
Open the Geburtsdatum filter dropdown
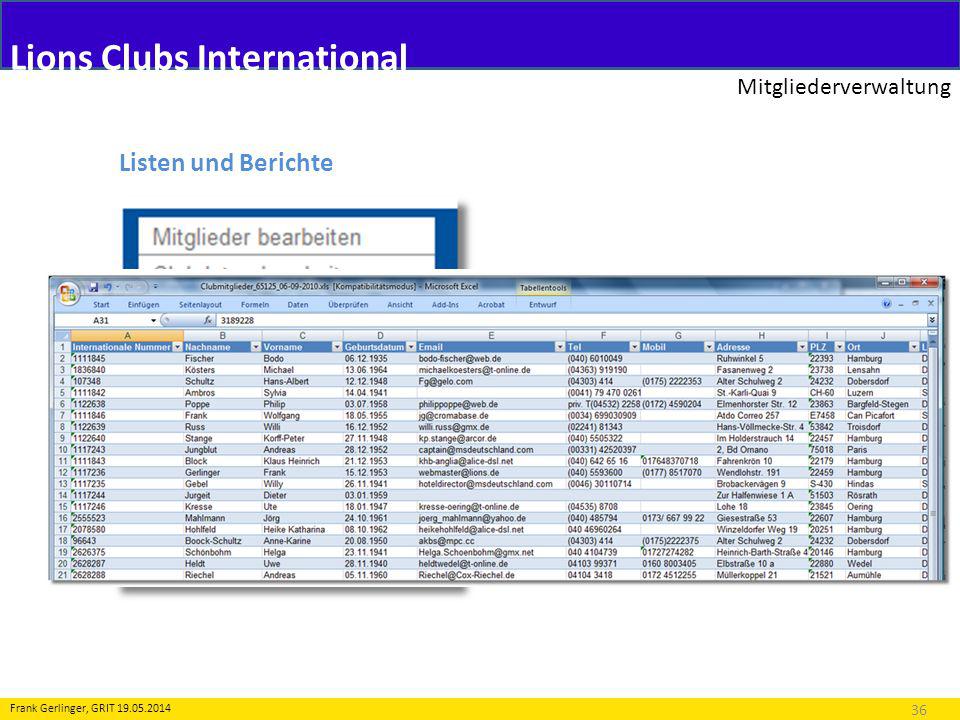pyautogui.click(x=411, y=347)
